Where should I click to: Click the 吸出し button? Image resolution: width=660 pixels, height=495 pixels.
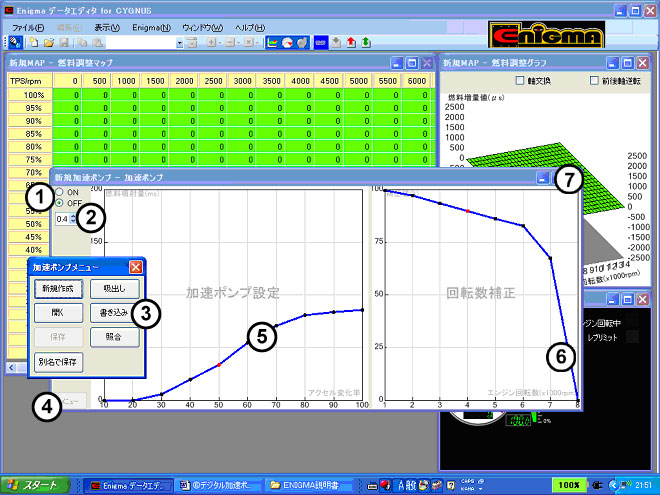(114, 289)
